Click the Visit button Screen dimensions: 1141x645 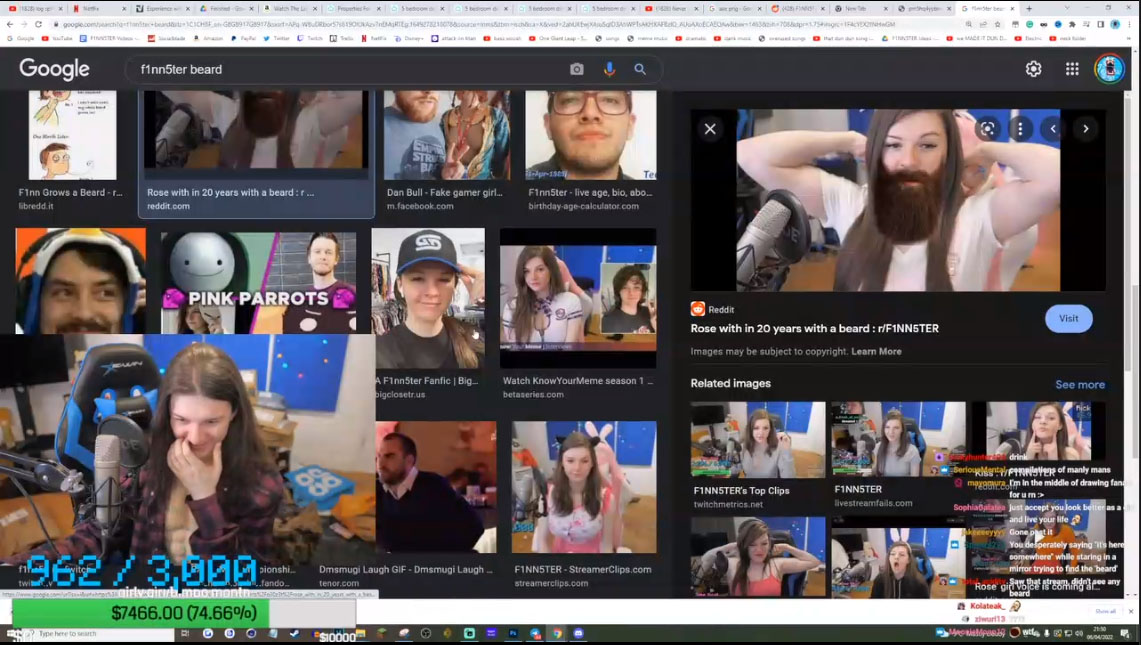(x=1068, y=318)
